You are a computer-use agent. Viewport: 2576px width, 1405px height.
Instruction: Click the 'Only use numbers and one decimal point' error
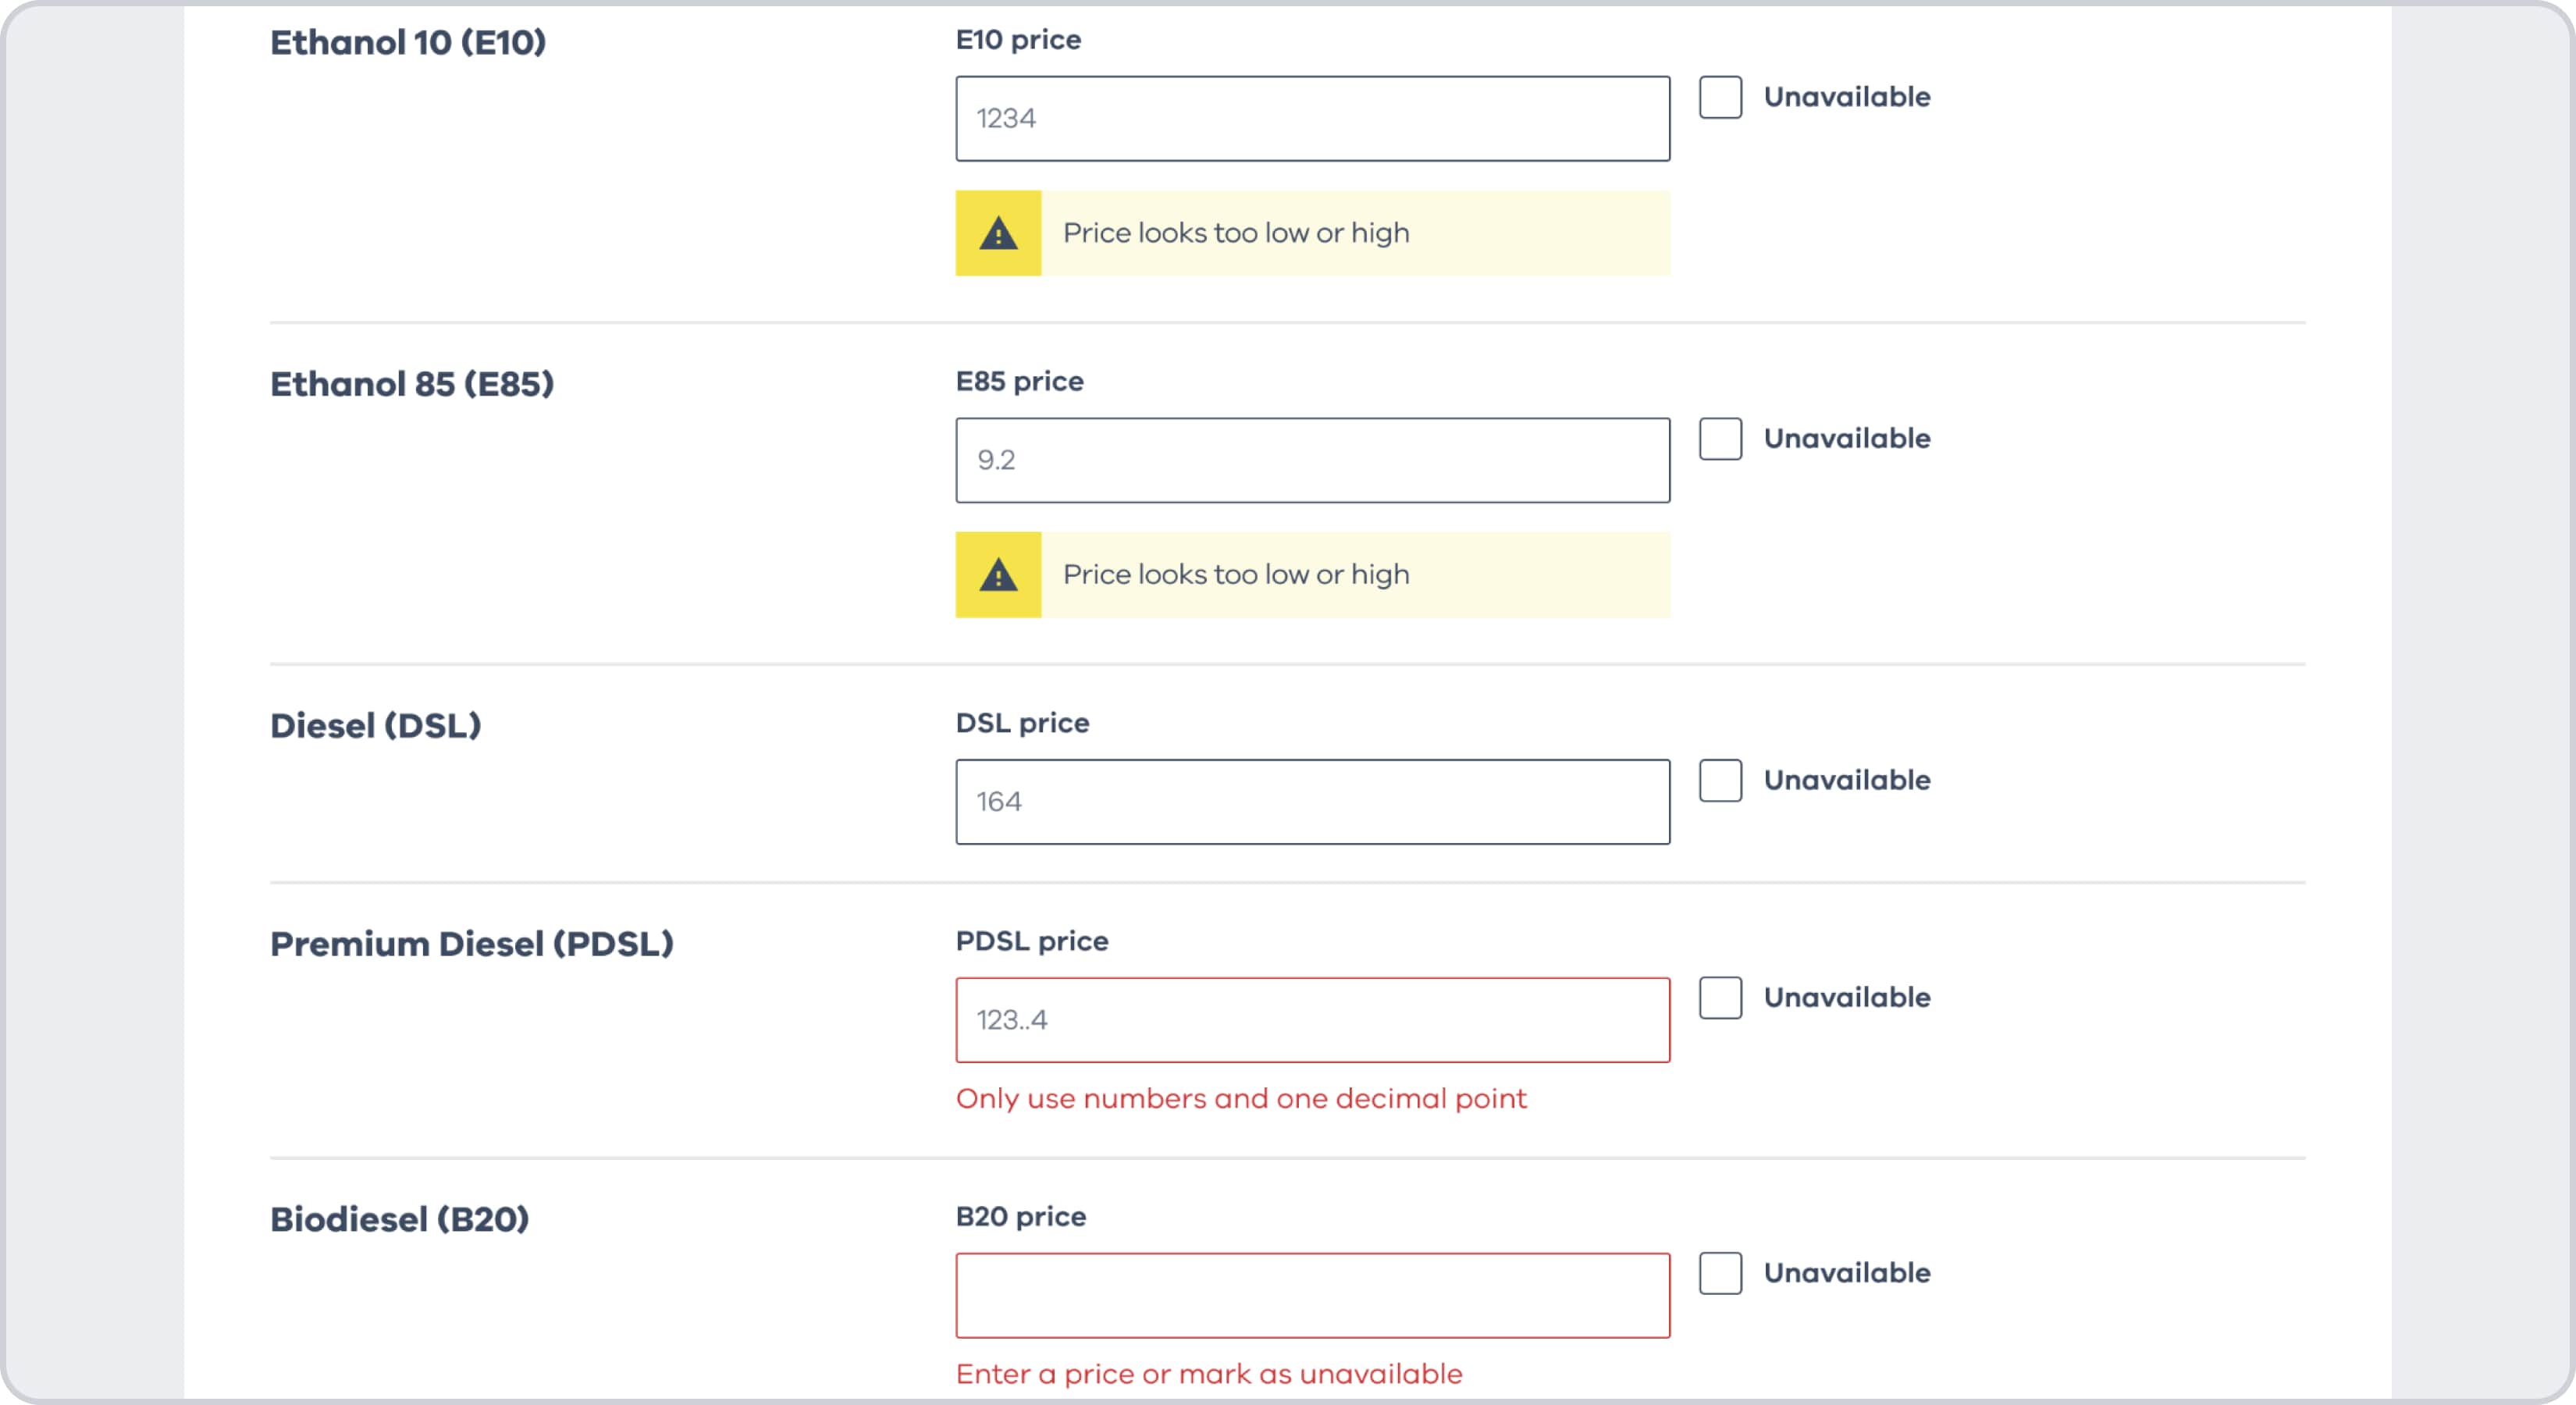pyautogui.click(x=1241, y=1098)
